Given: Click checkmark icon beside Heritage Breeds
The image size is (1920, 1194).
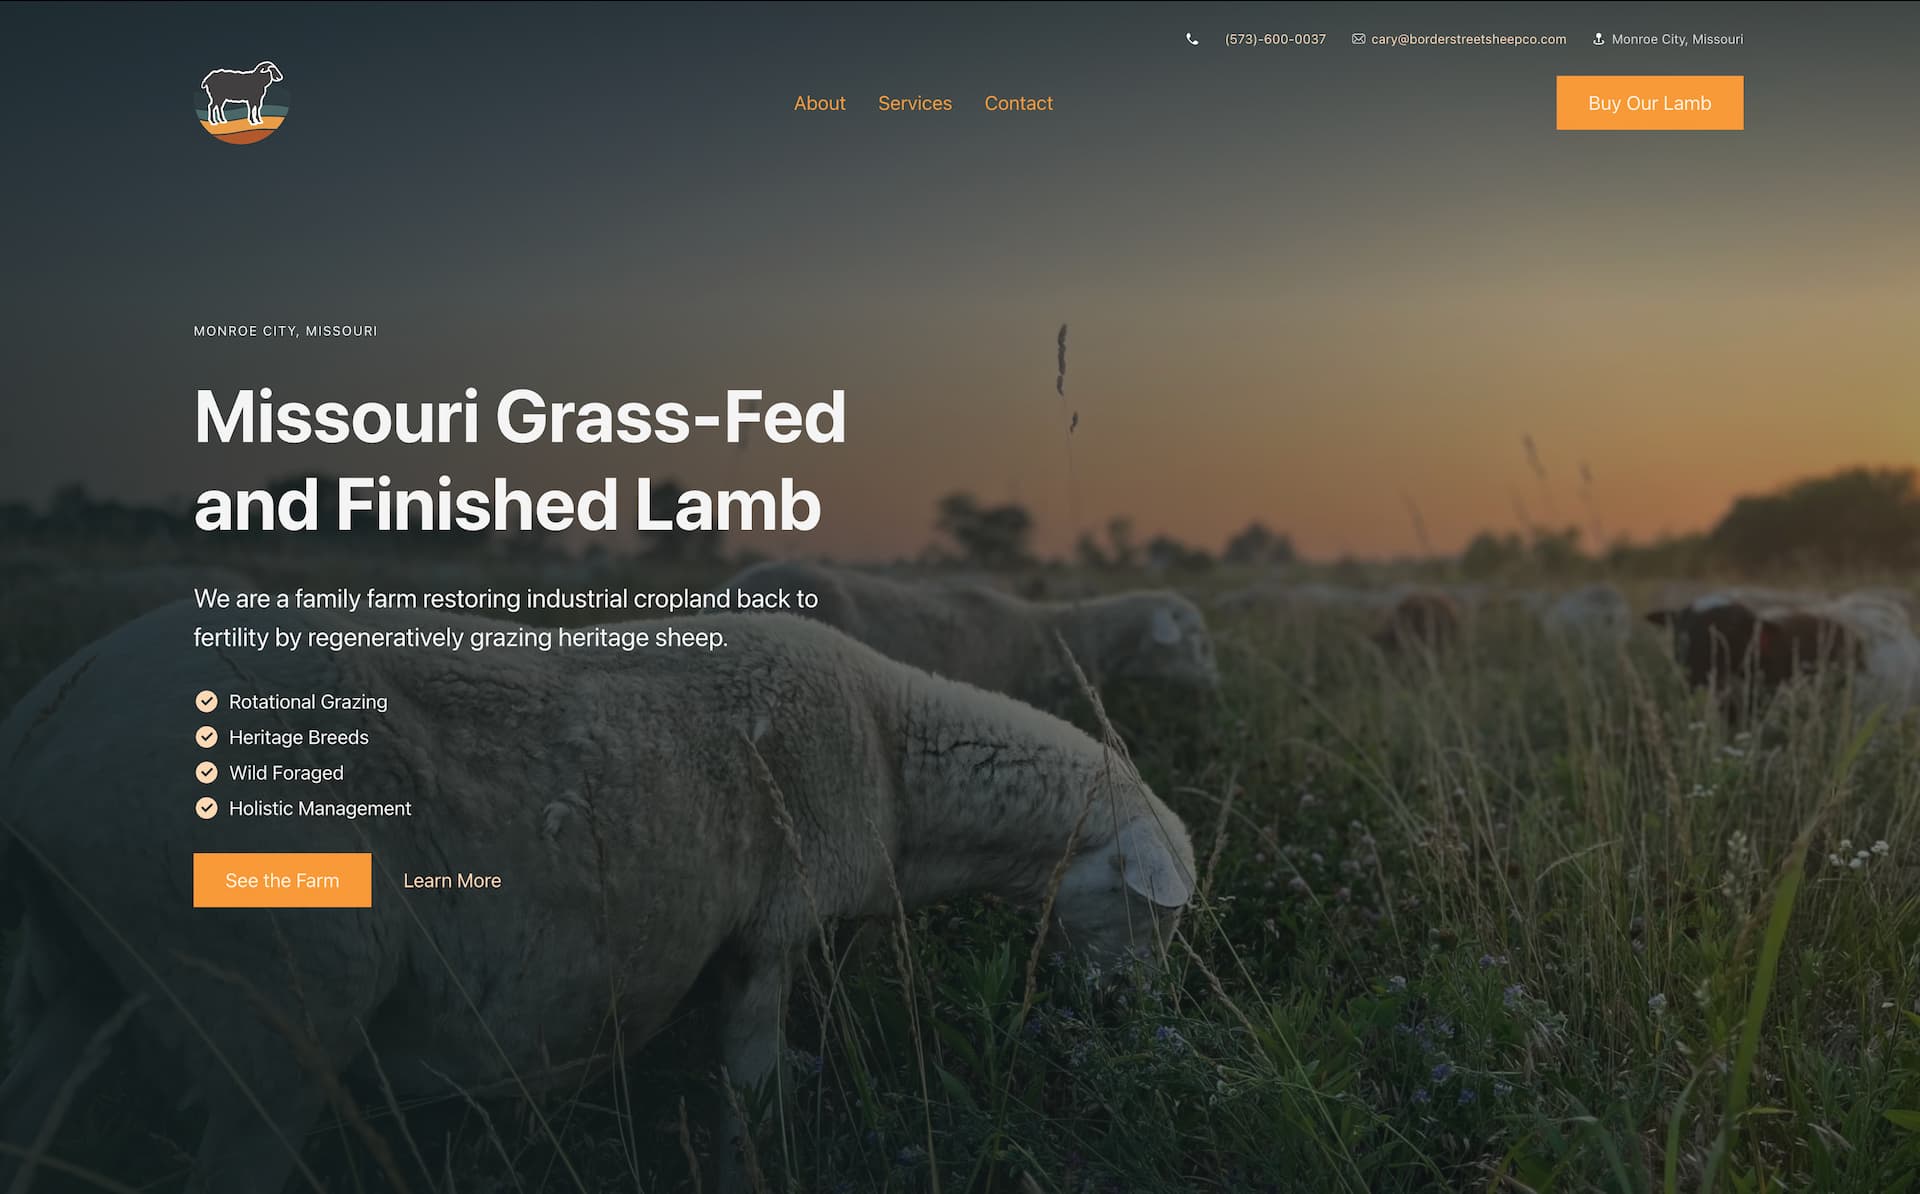Looking at the screenshot, I should (206, 737).
